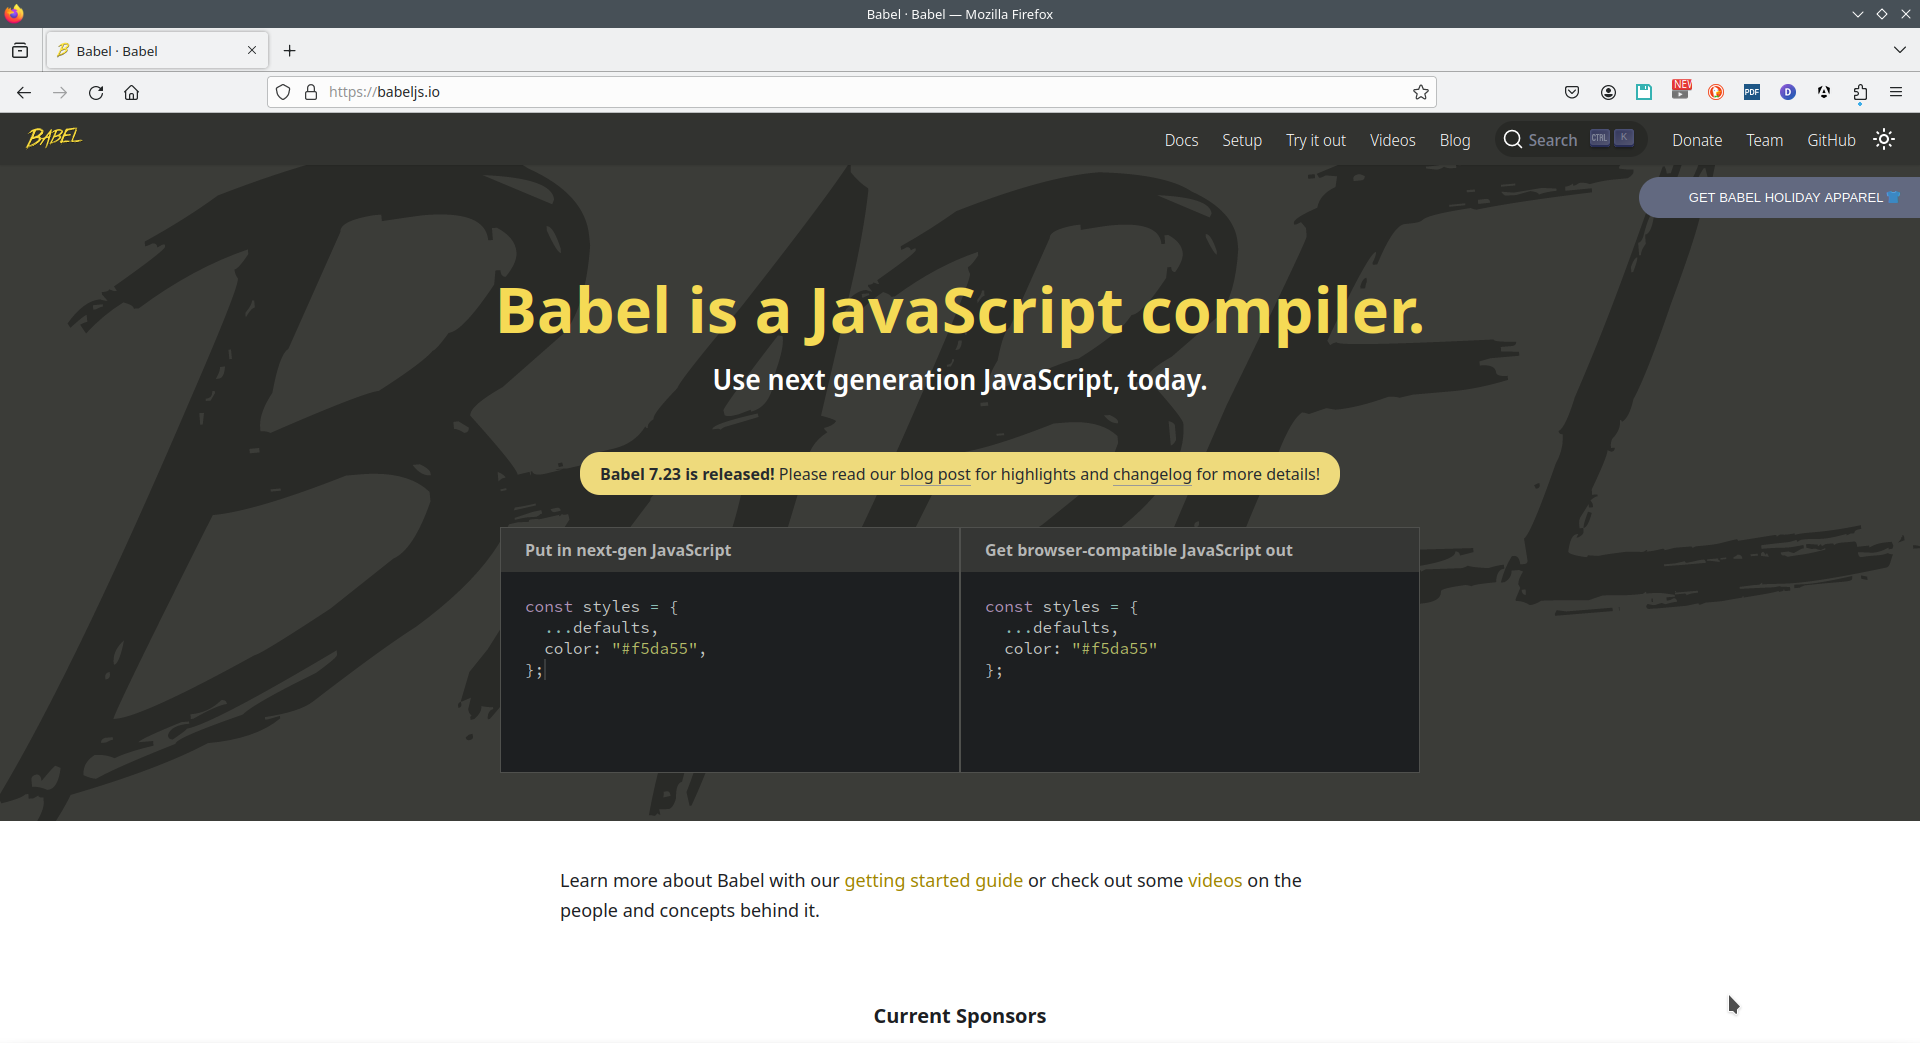1920x1043 pixels.
Task: Open tracking protection shield info
Action: pos(283,92)
